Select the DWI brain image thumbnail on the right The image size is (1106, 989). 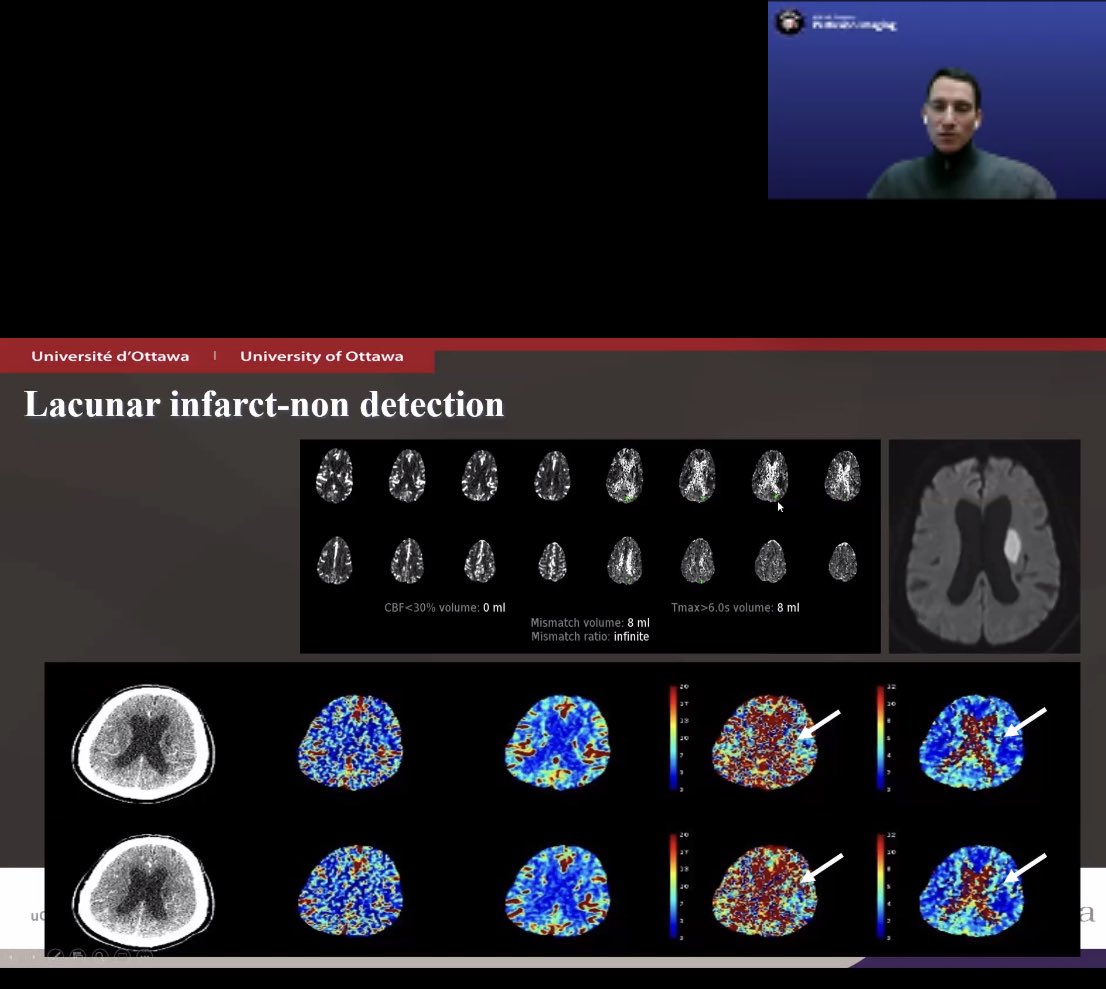tap(983, 546)
